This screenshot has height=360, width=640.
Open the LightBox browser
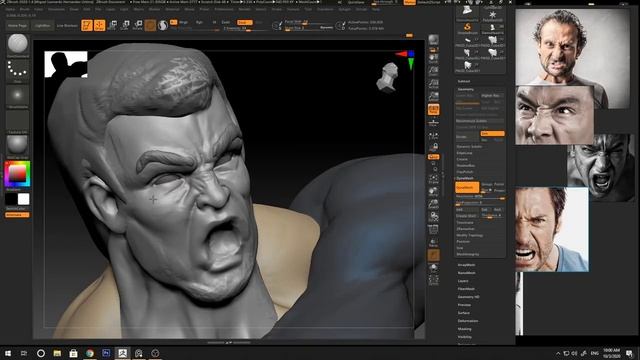(x=42, y=25)
